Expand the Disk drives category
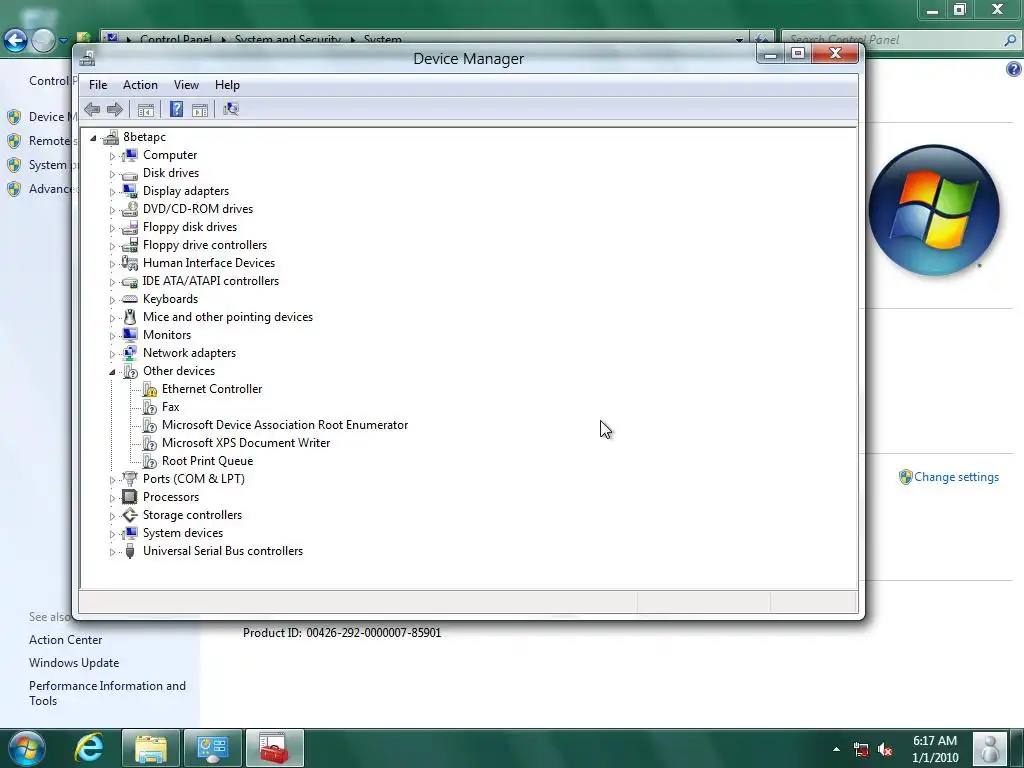 point(112,174)
